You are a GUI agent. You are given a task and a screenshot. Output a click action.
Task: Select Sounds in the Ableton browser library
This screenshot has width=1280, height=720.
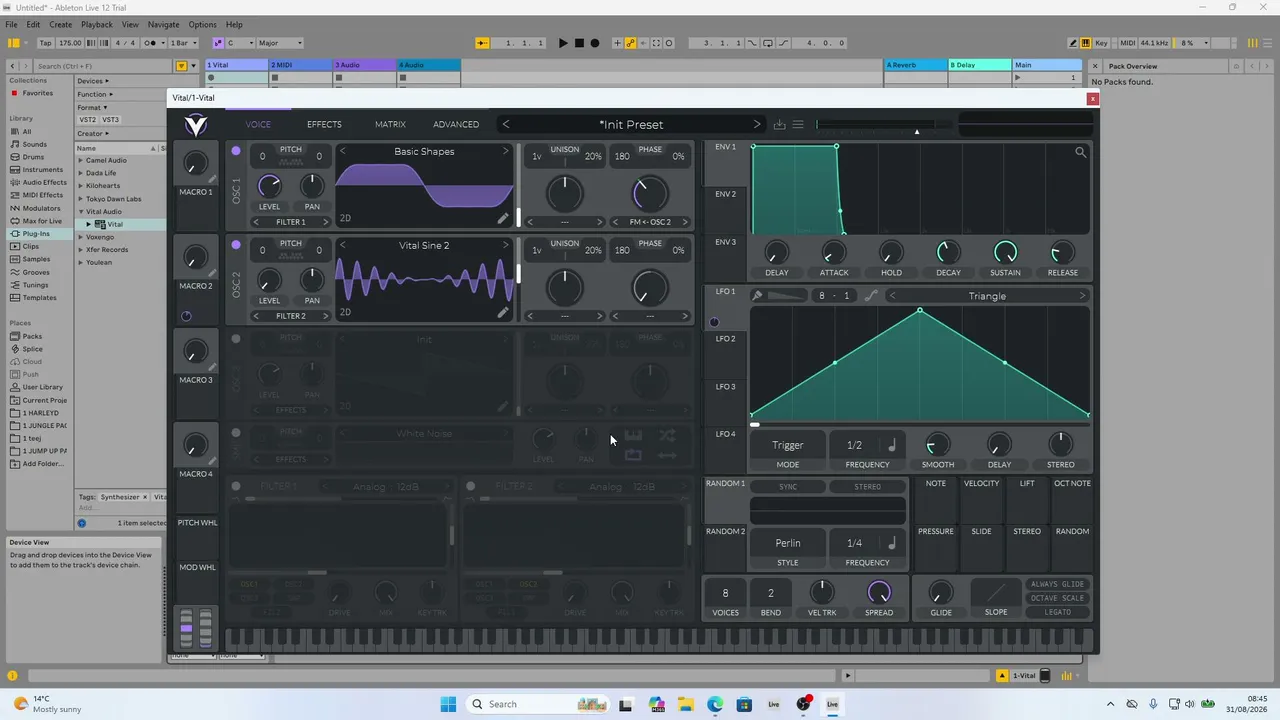coord(34,144)
